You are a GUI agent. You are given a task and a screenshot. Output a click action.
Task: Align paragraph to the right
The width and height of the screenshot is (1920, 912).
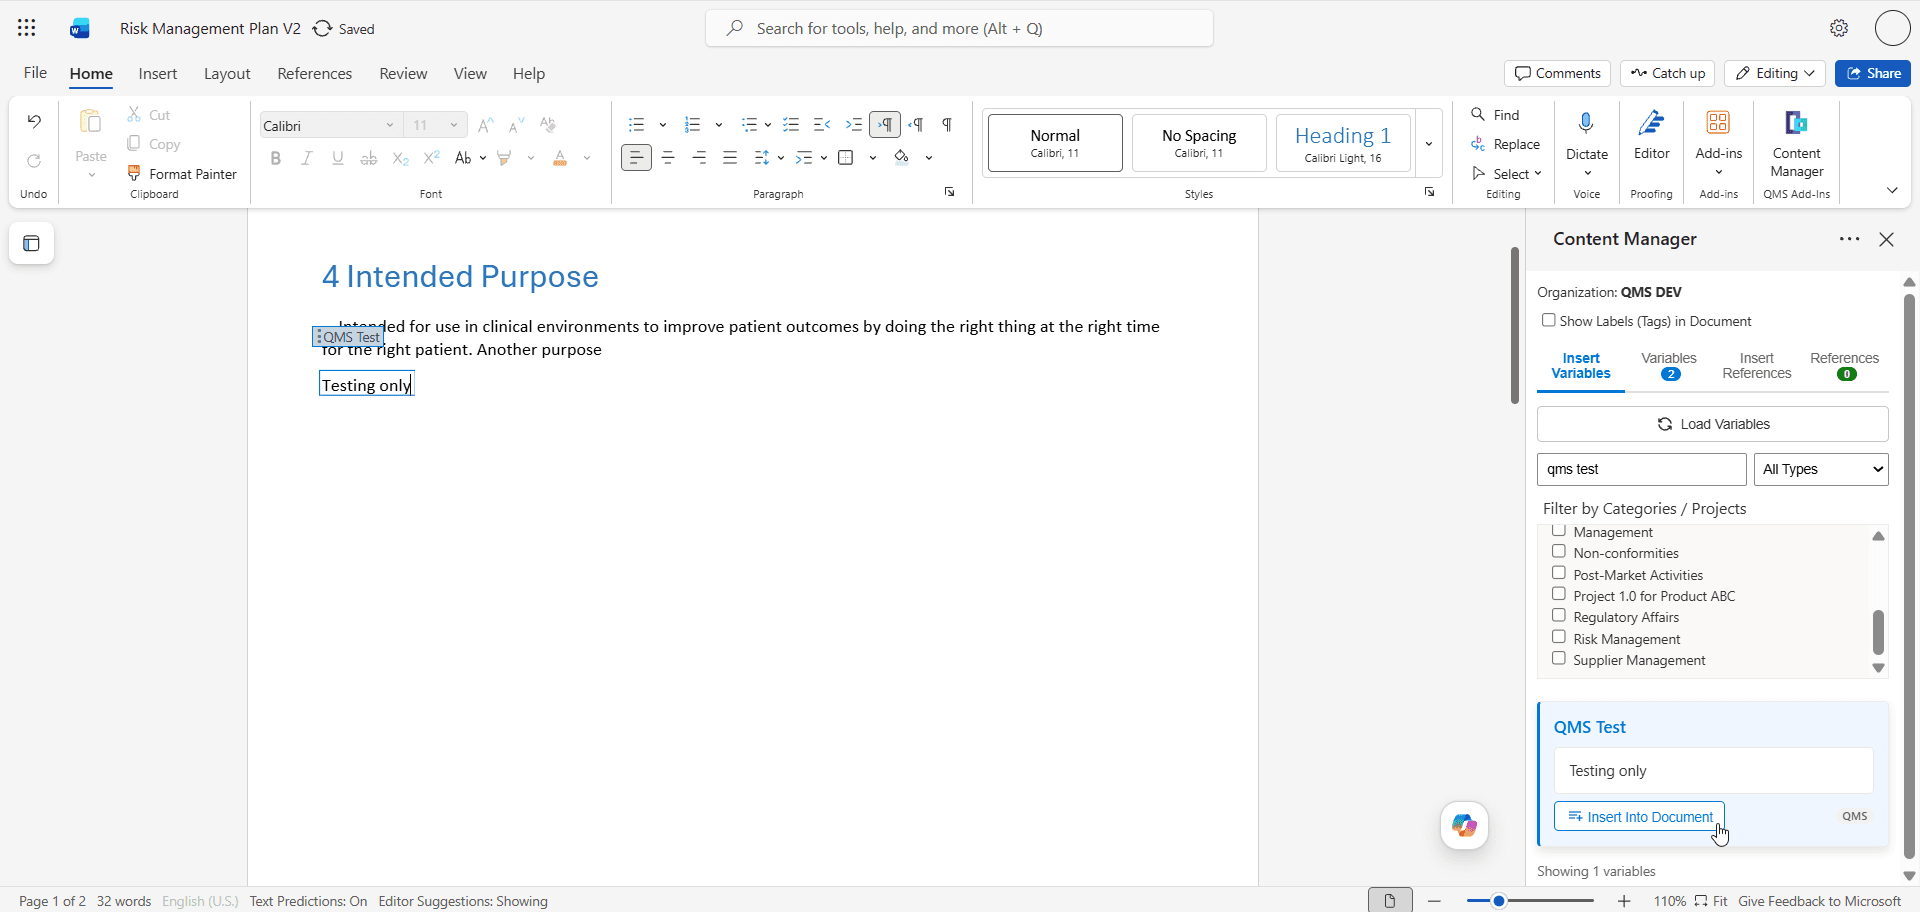[699, 158]
